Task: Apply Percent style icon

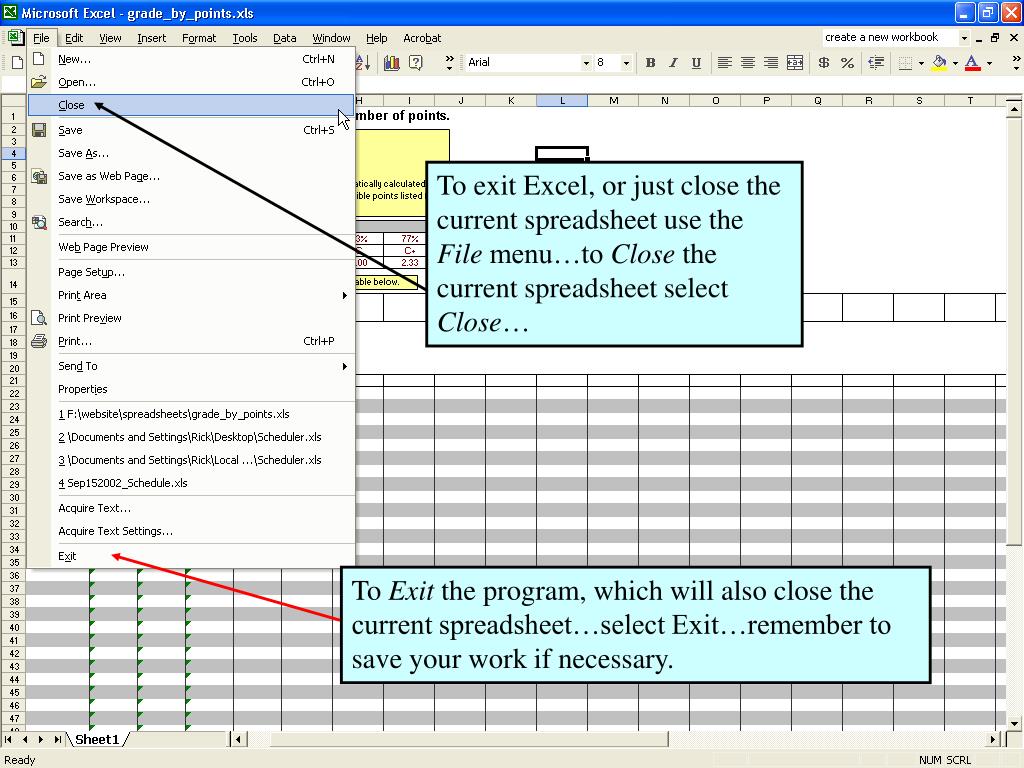Action: tap(847, 63)
